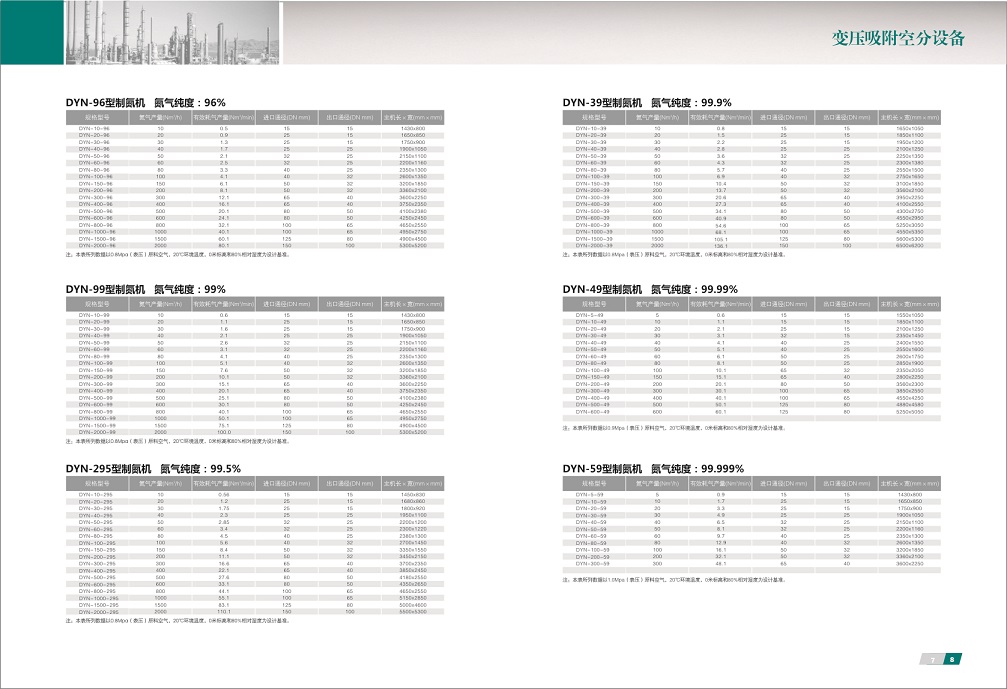Click 氮气产量 header in the DYN-96 table

click(160, 118)
